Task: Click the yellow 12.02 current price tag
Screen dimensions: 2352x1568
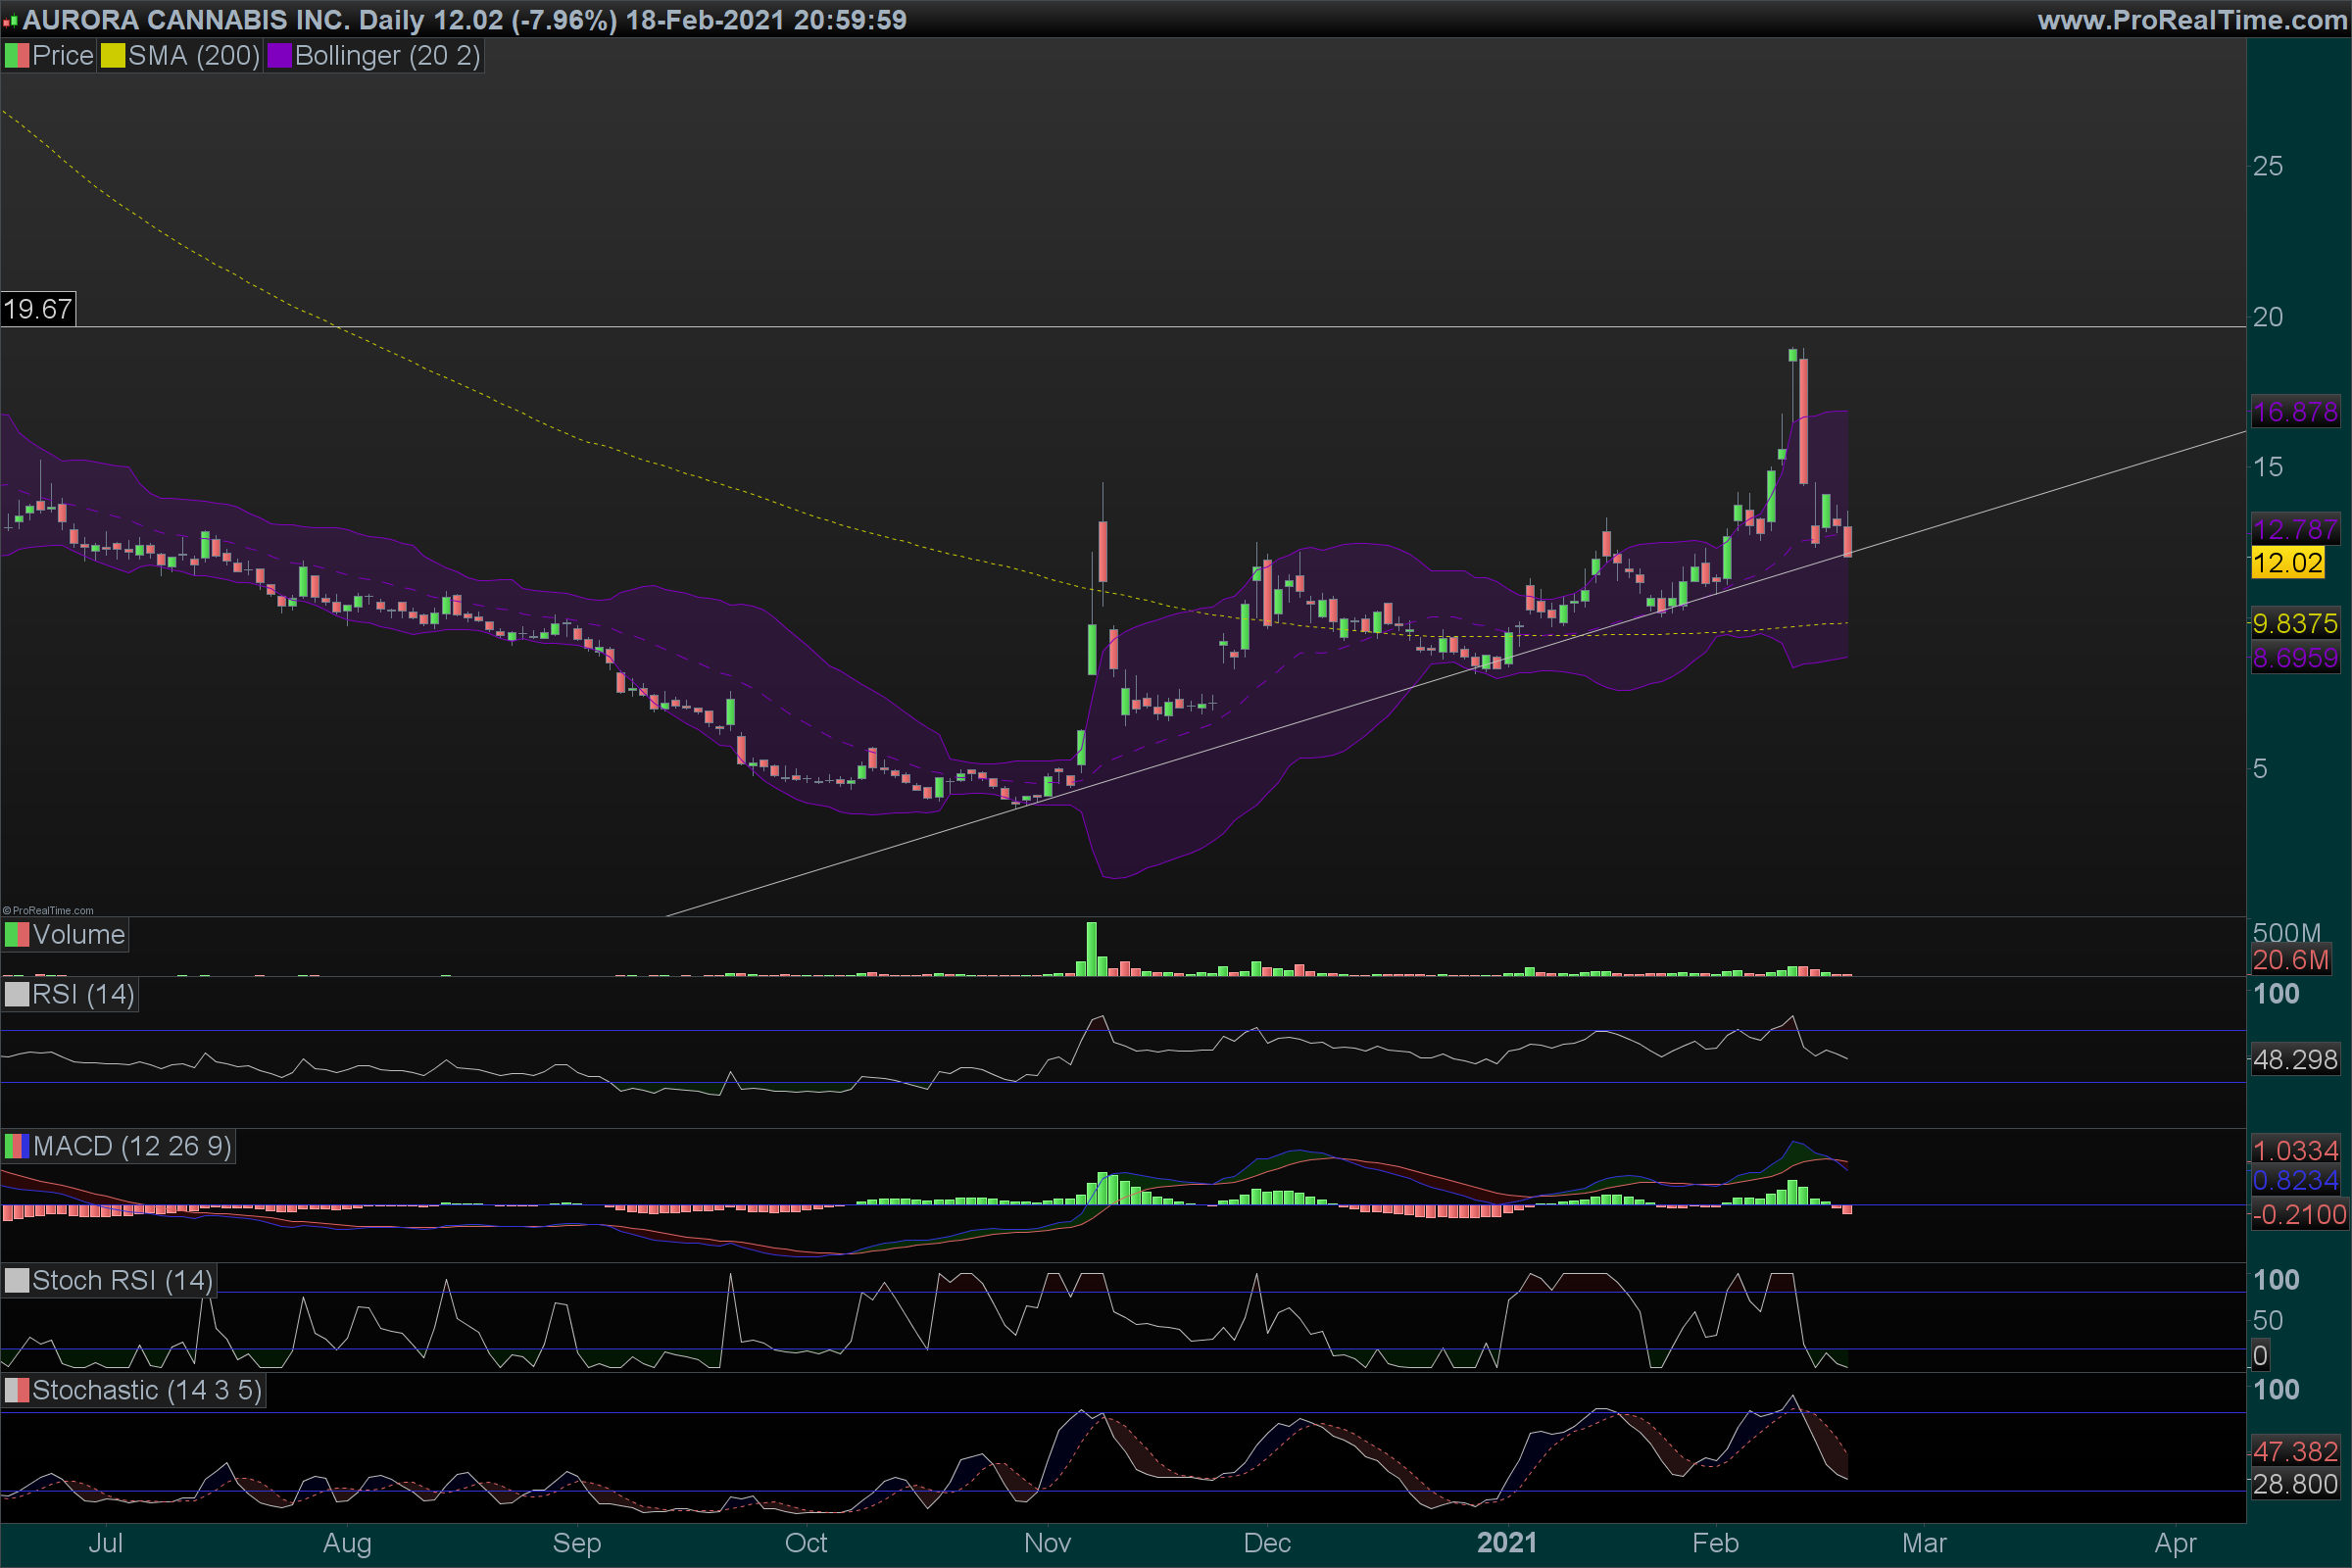Action: coord(2287,562)
